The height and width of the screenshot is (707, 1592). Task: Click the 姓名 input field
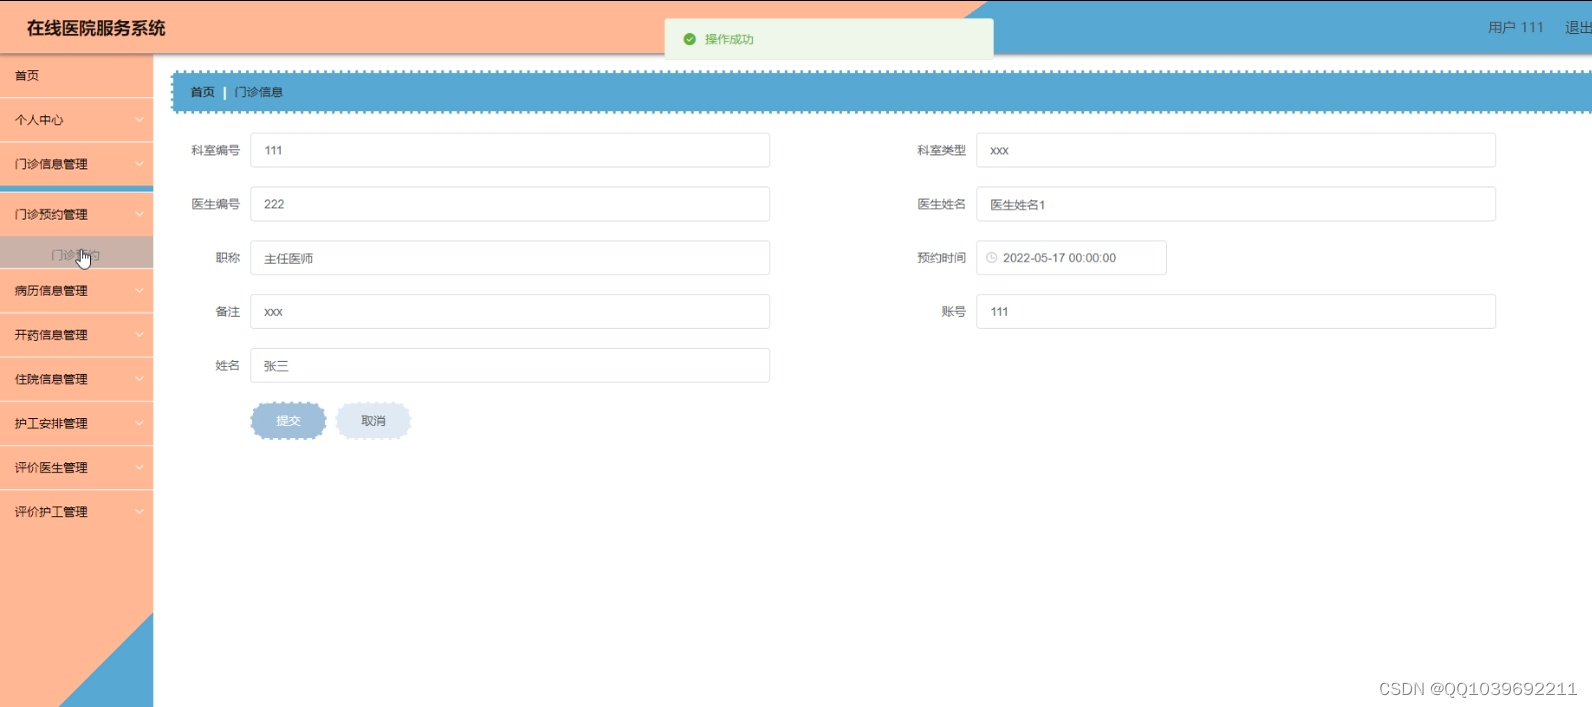click(510, 366)
